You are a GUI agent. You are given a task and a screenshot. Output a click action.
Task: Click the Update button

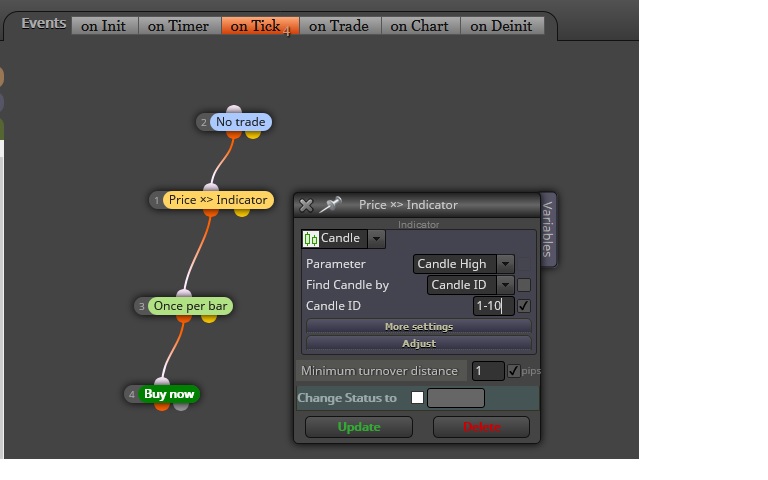359,427
